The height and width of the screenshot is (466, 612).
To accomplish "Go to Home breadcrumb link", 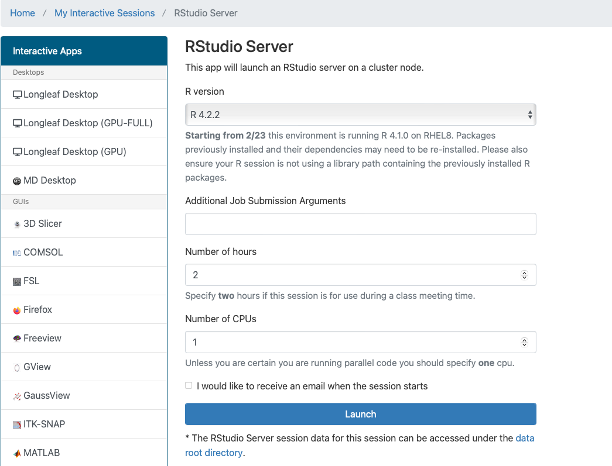I will coord(23,13).
